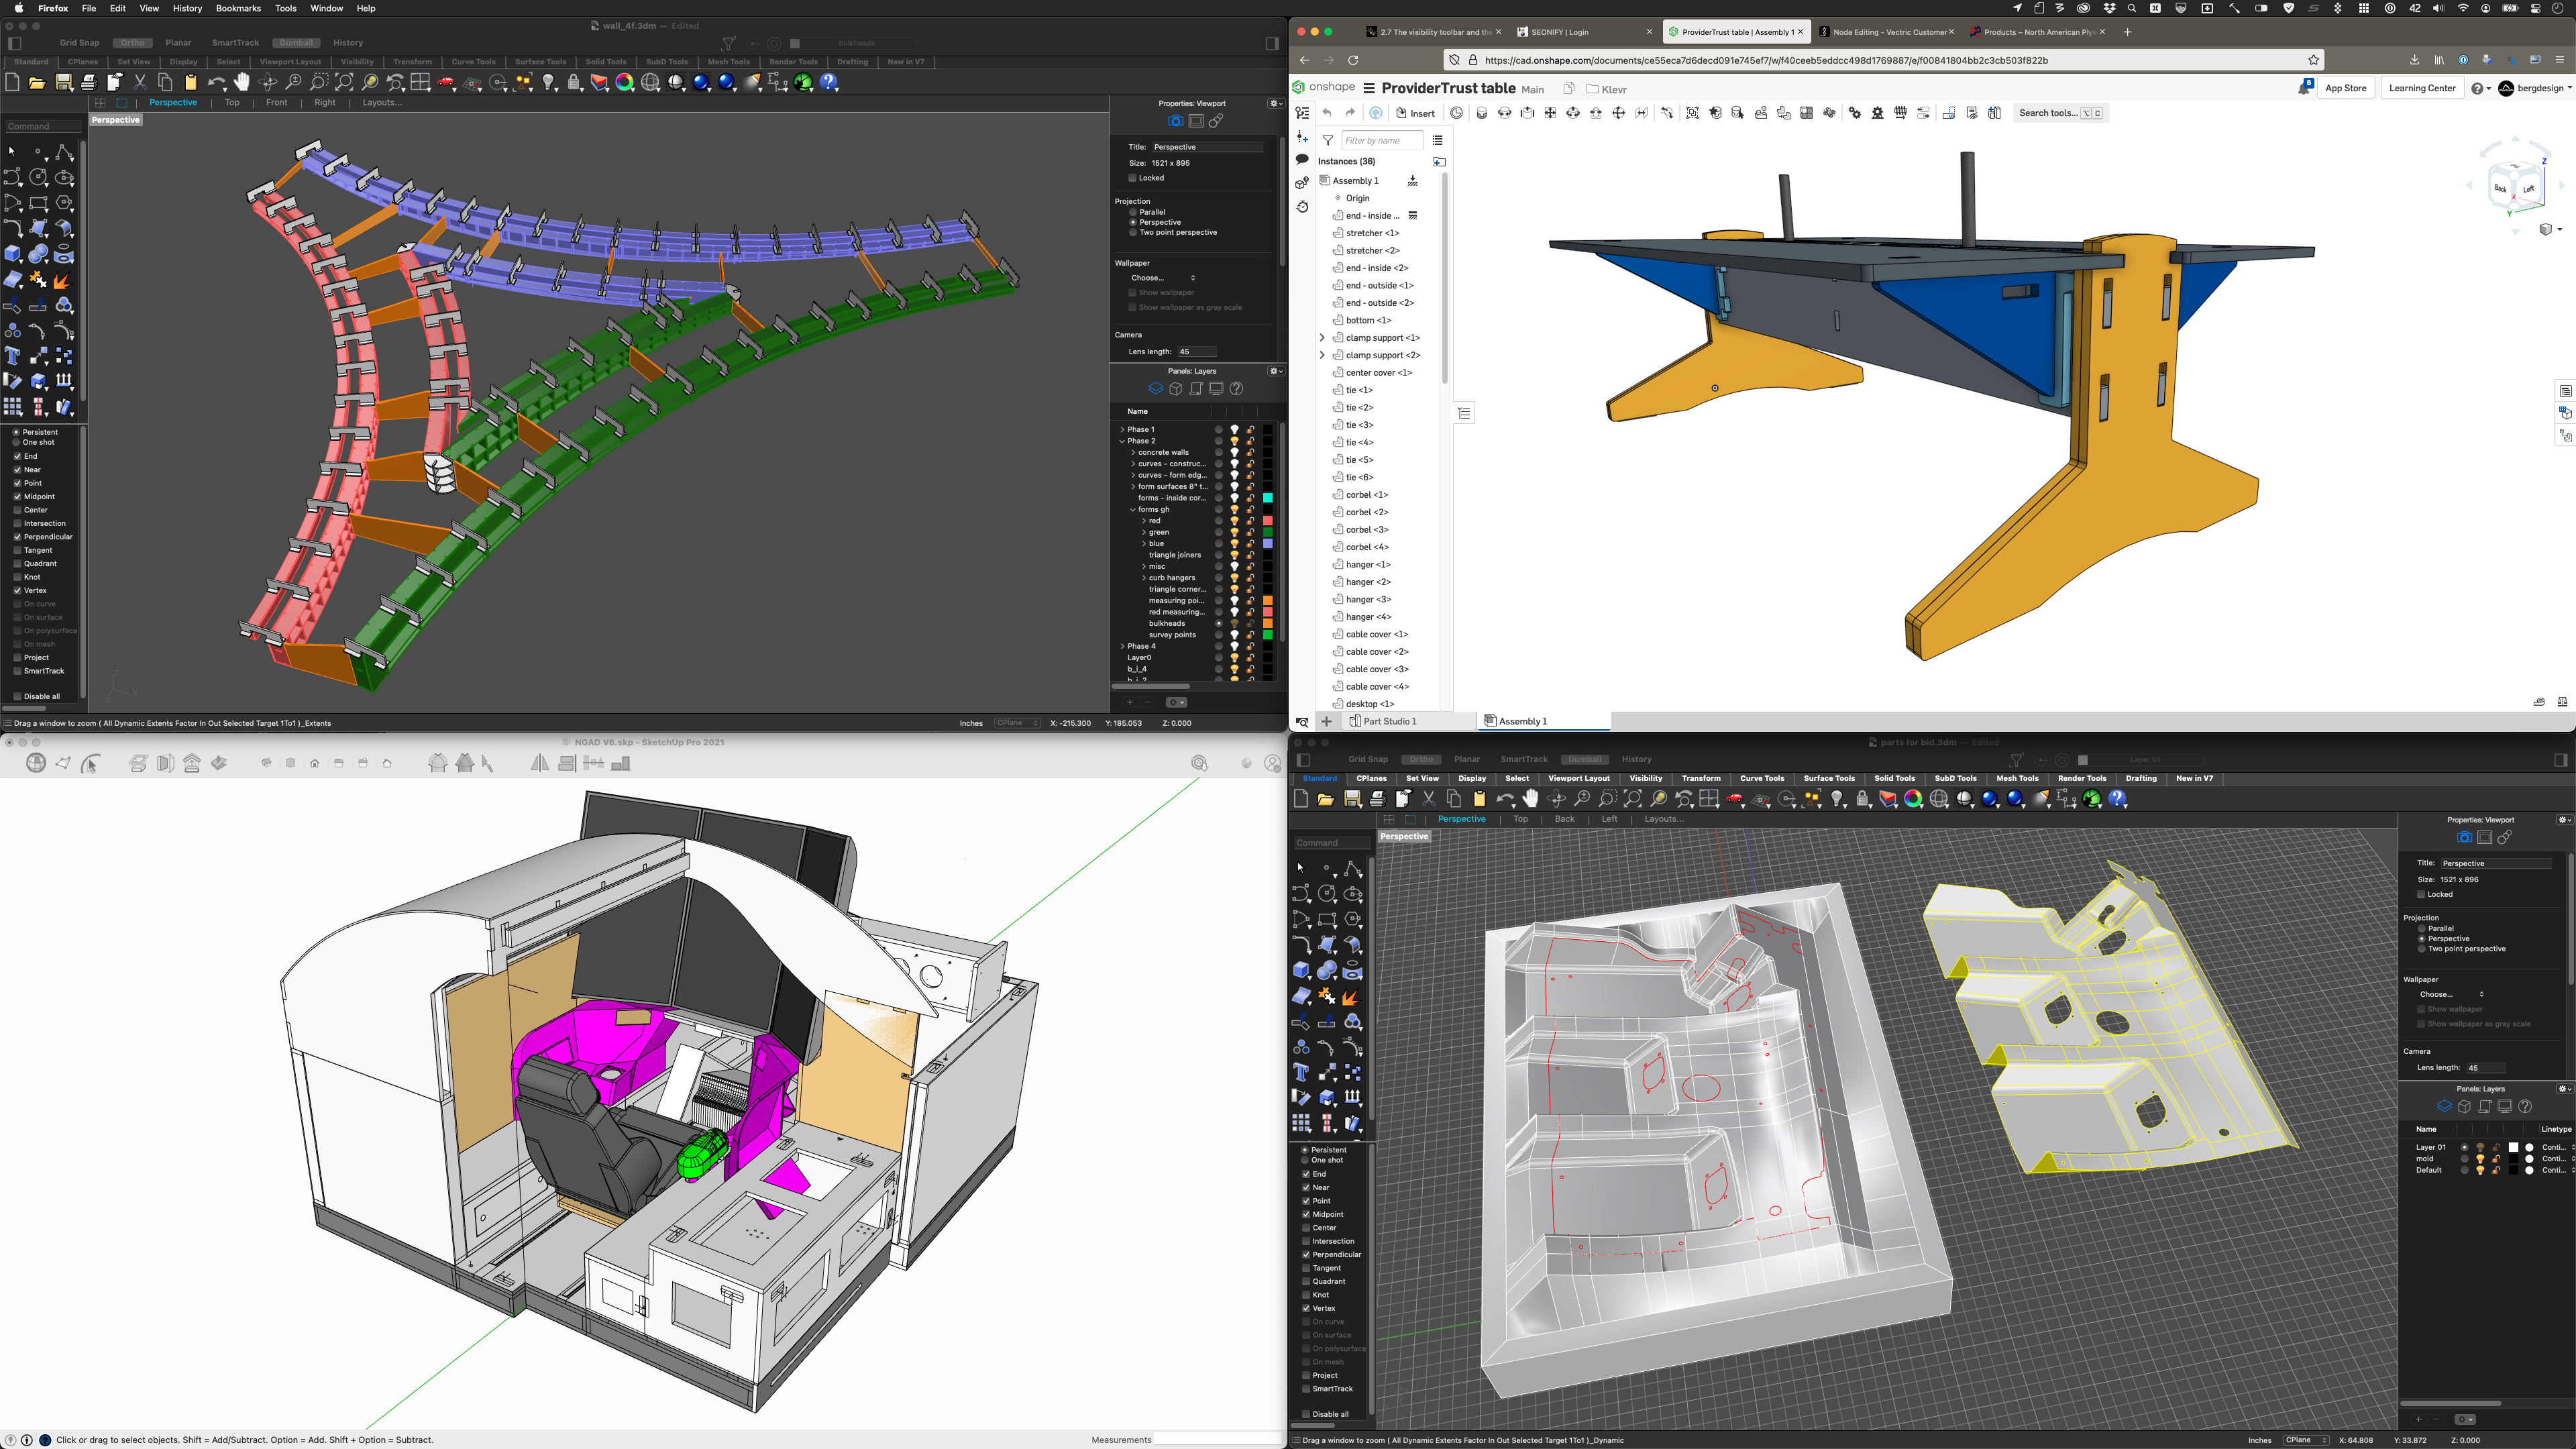Click the filter icon in Onshape instances list
Screen dimensions: 2576x1449
pyautogui.click(x=1327, y=140)
